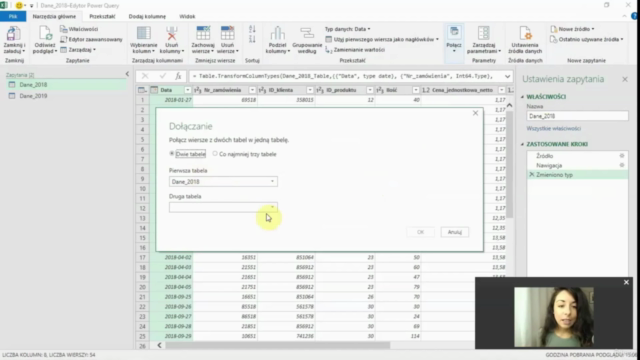Image resolution: width=640 pixels, height=360 pixels.
Task: Click Użyj pierwszego wiersza jako nagłówków
Action: [x=382, y=39]
